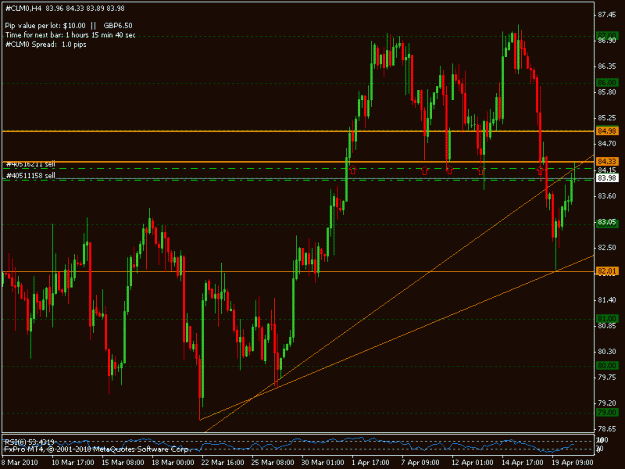Select the 'Pip value per lot: $10.00' line
This screenshot has width=625, height=469.
click(x=45, y=26)
